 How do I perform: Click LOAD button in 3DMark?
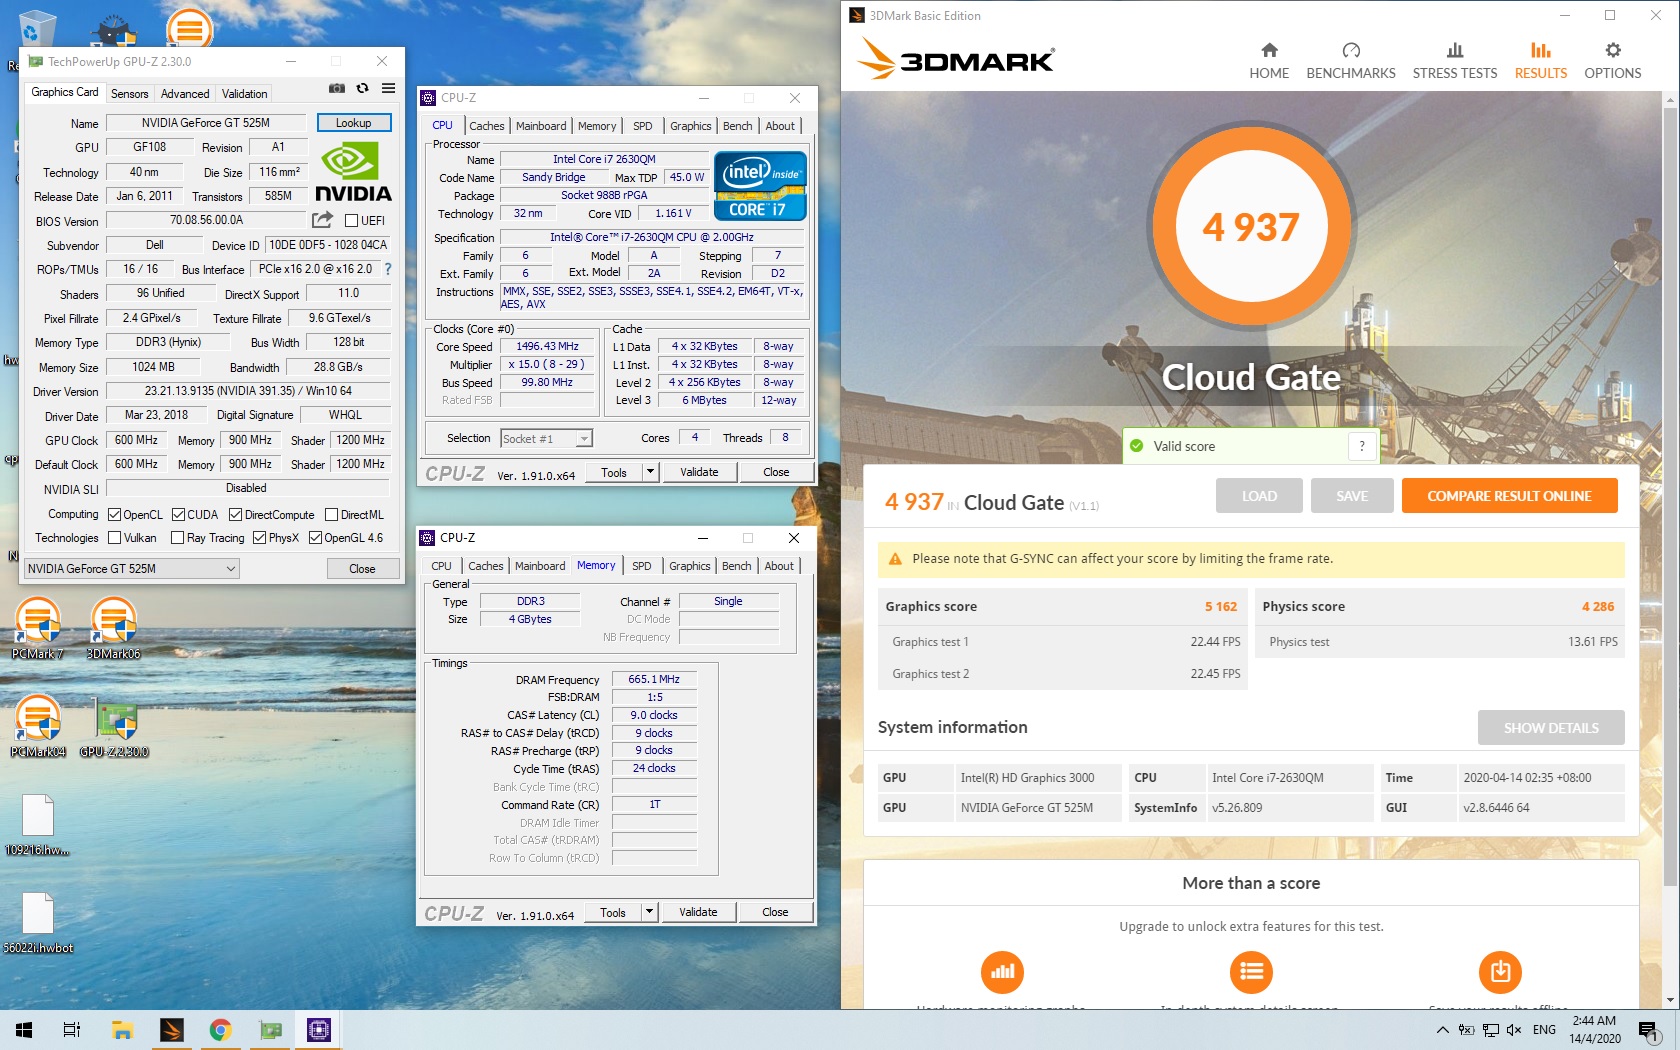(1259, 496)
